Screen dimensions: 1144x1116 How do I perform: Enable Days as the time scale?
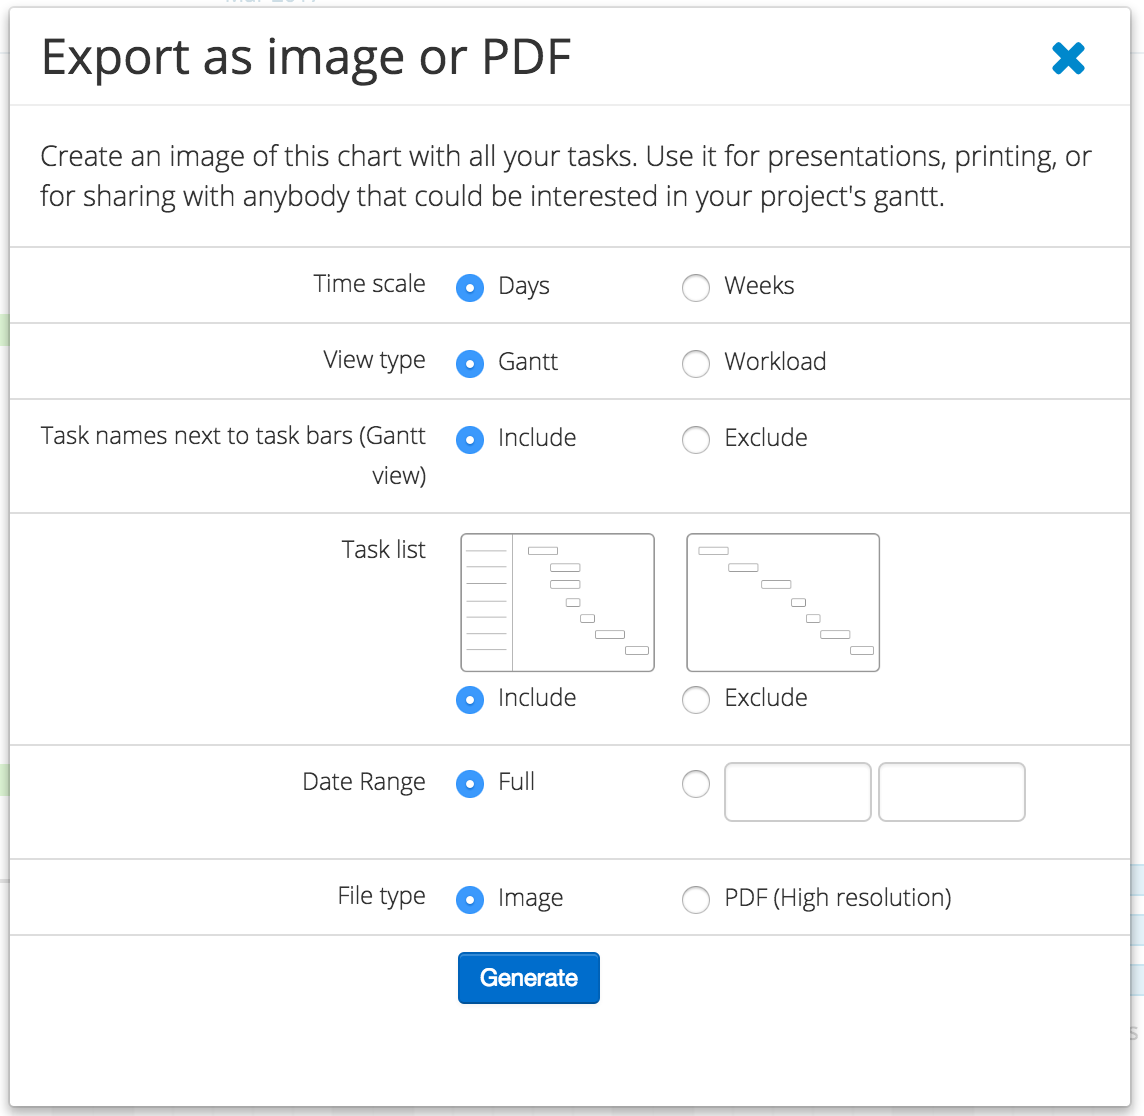tap(469, 287)
